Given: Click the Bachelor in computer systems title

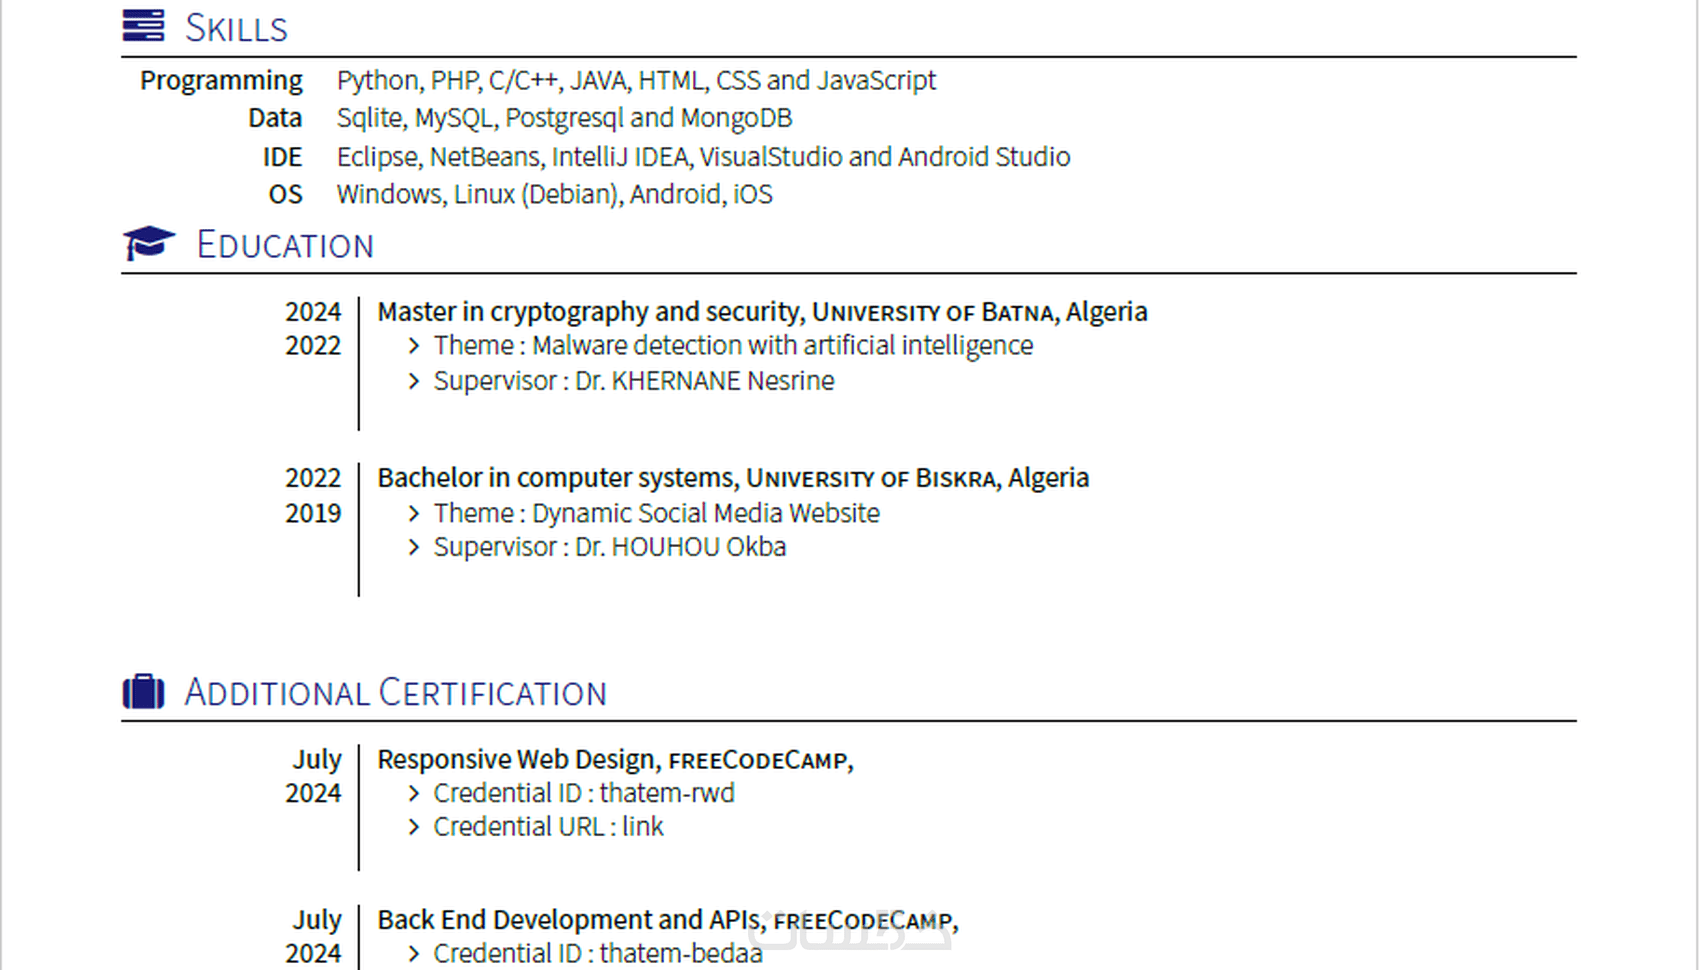Looking at the screenshot, I should pos(556,478).
